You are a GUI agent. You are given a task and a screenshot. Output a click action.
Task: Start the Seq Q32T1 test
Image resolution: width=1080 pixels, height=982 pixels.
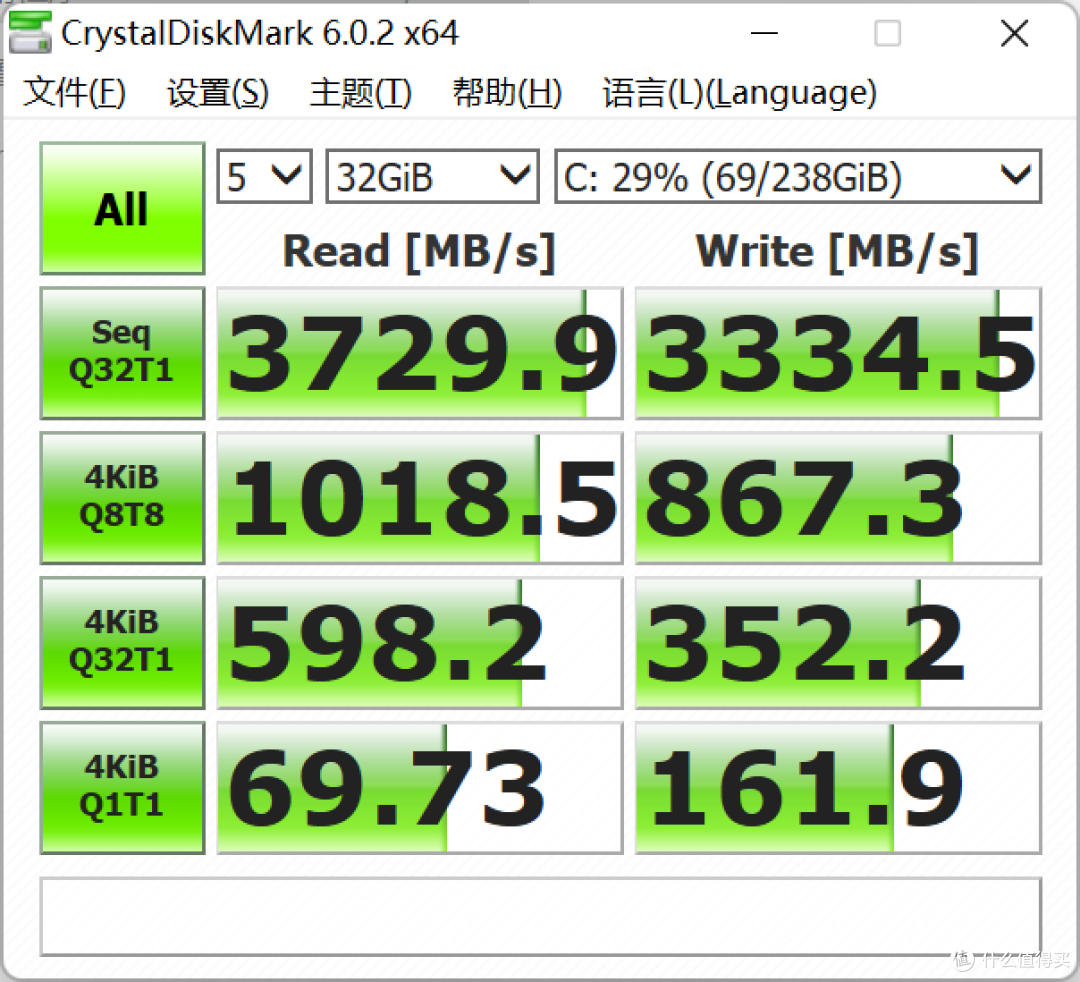pos(123,353)
